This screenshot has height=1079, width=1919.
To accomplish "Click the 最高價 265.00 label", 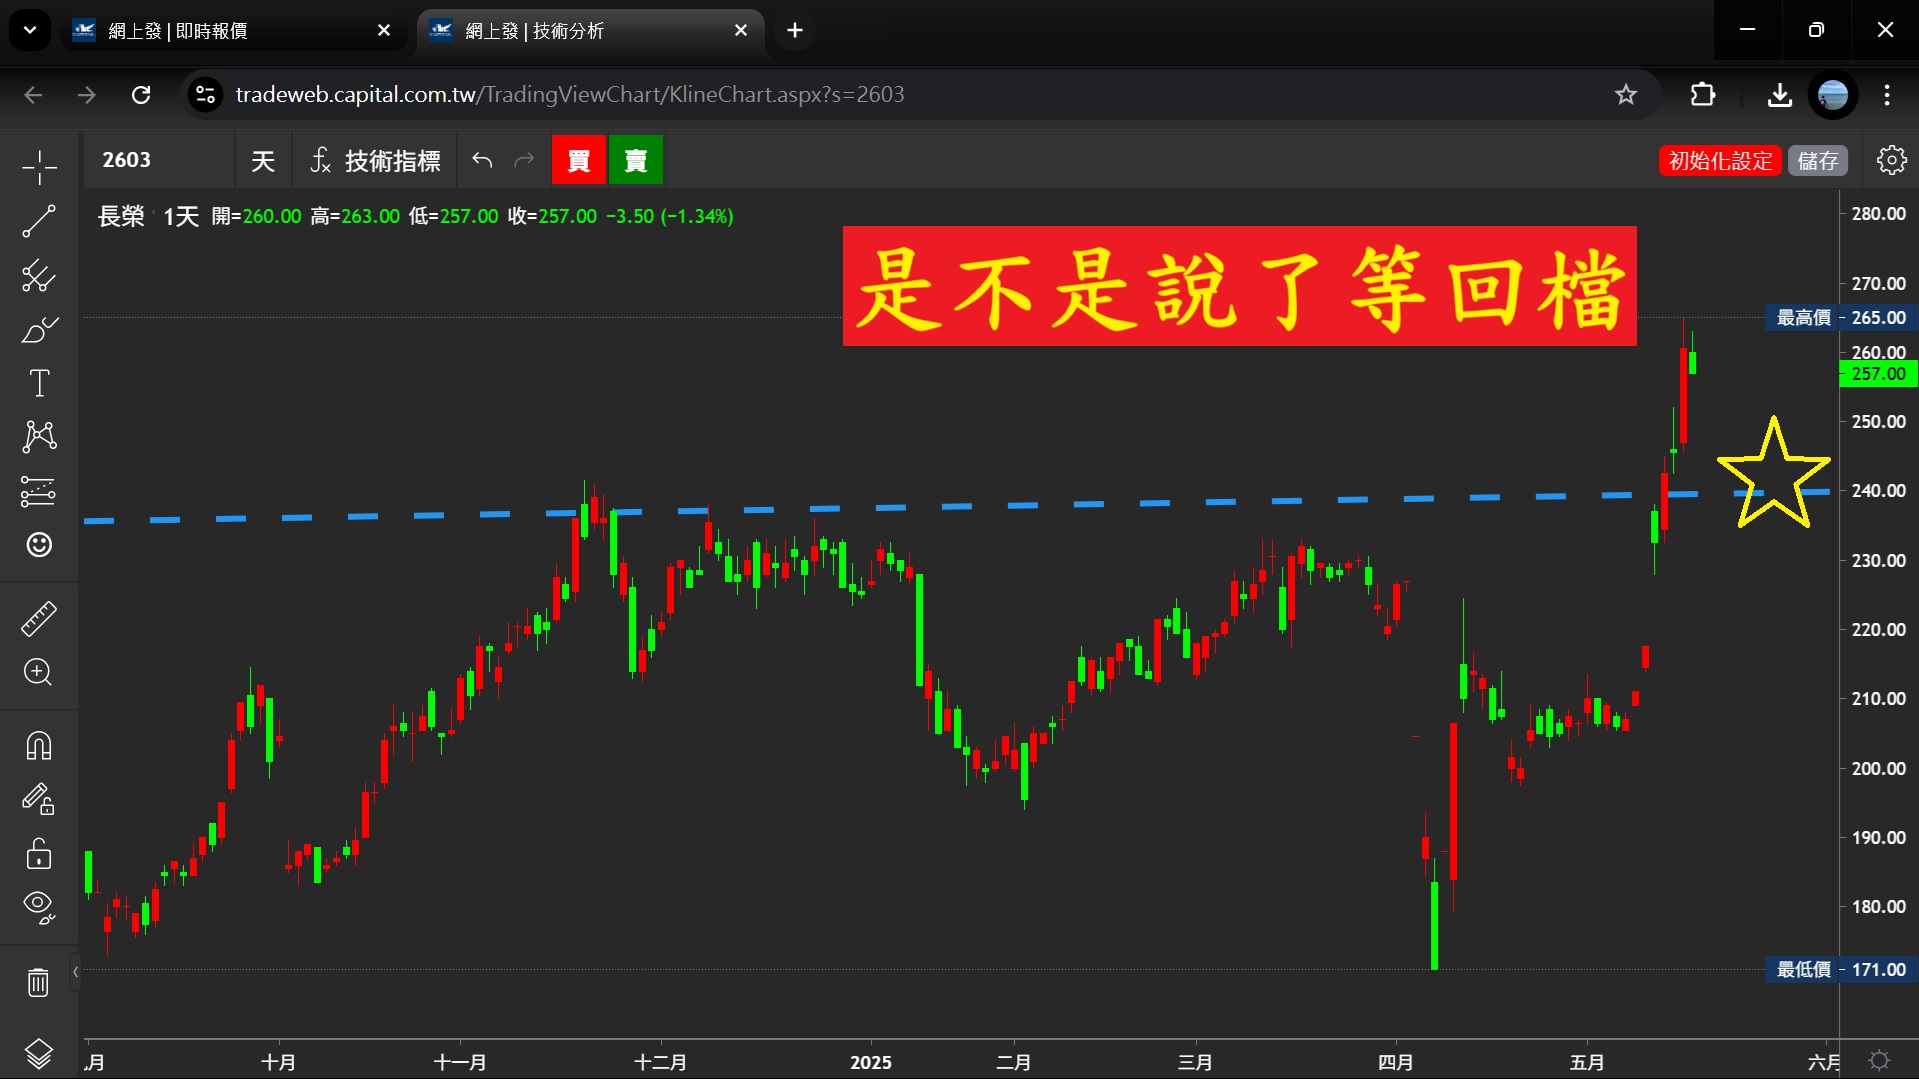I will point(1841,318).
